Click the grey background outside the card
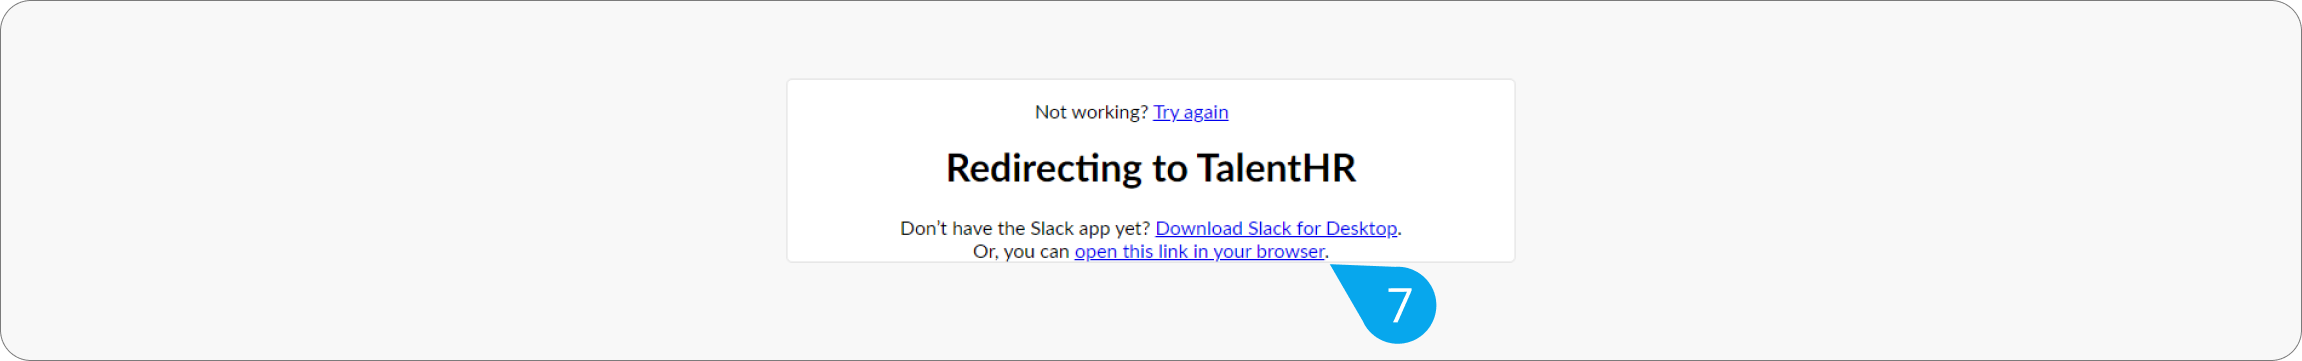Viewport: 2302px width, 361px height. [400, 180]
